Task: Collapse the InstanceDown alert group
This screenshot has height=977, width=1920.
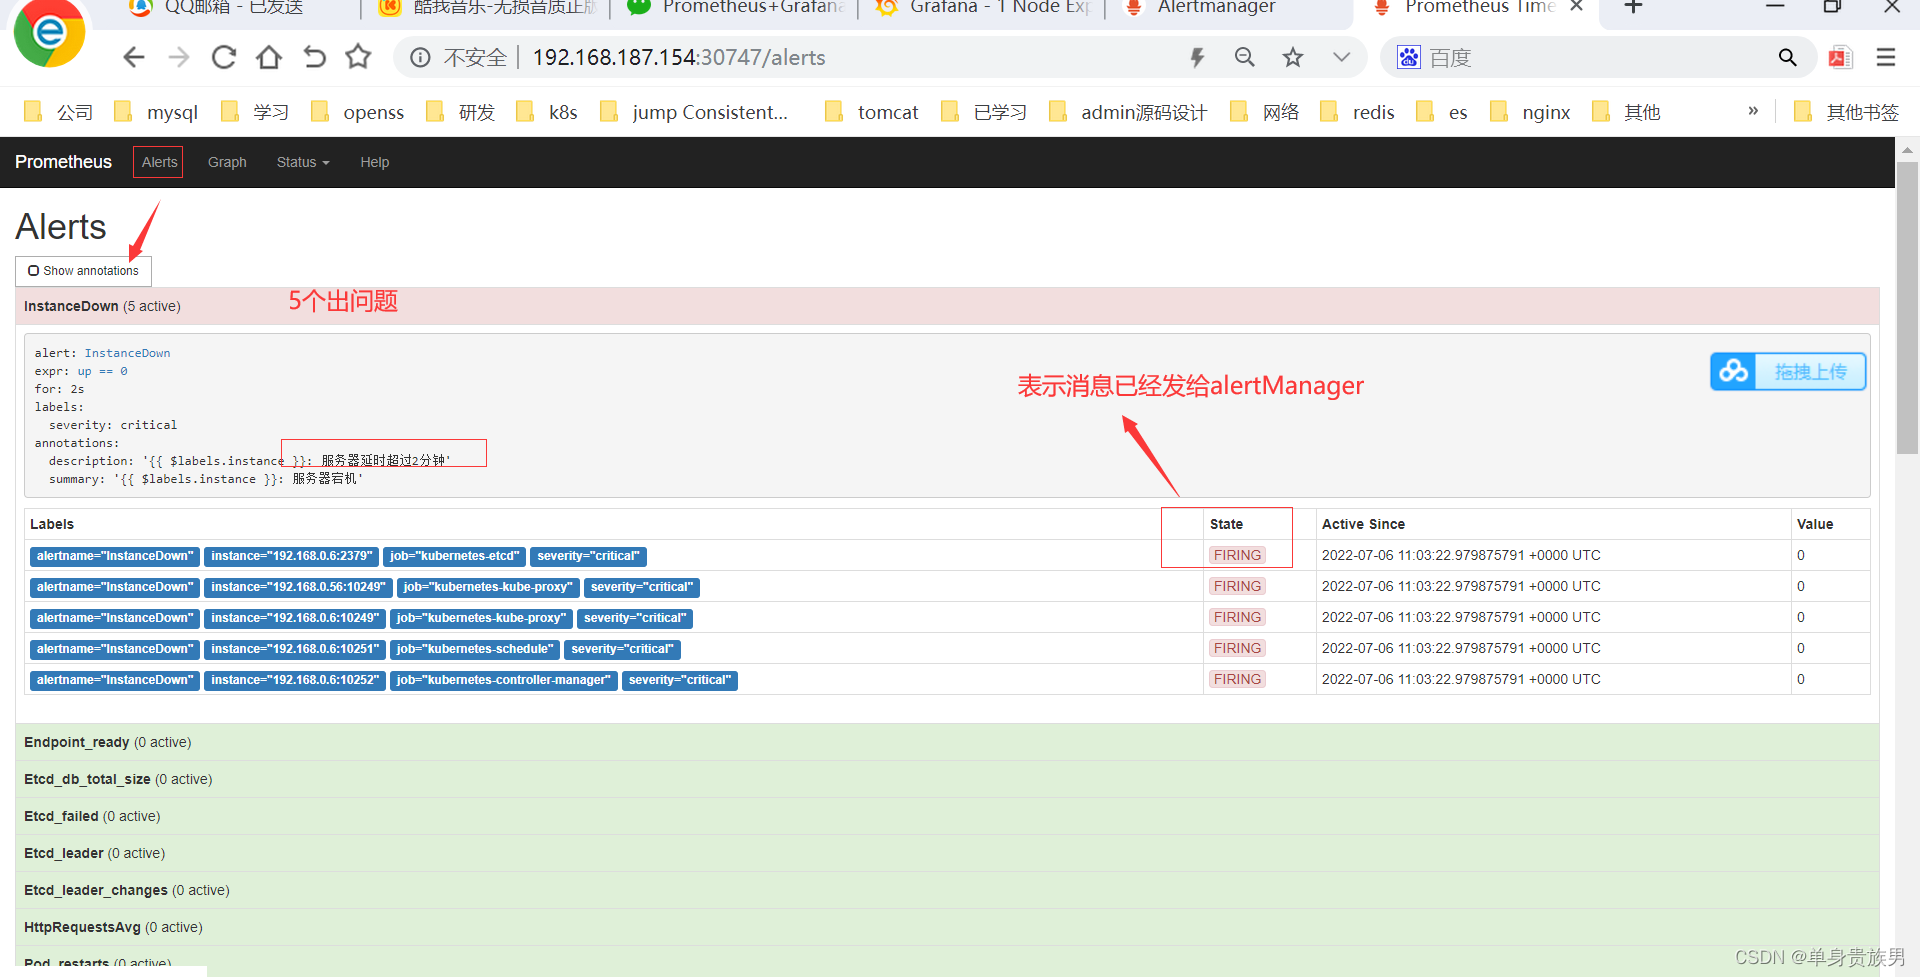Action: coord(947,306)
